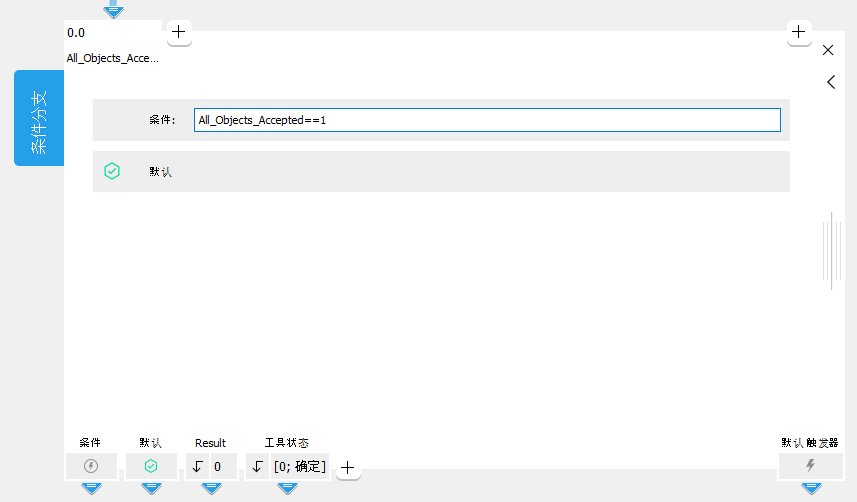Click the 条件 output lightning icon
This screenshot has height=502, width=857.
pyautogui.click(x=91, y=466)
